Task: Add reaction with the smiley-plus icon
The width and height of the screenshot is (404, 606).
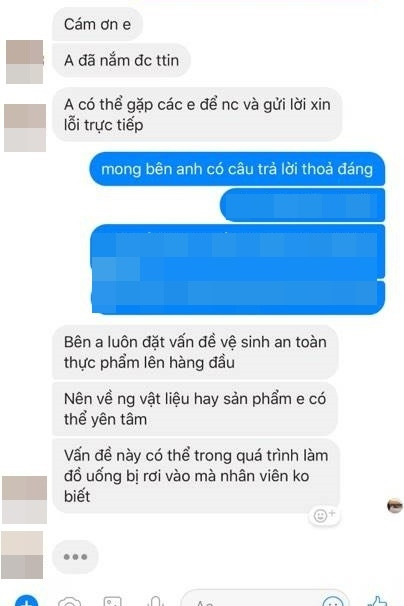Action: point(324,515)
